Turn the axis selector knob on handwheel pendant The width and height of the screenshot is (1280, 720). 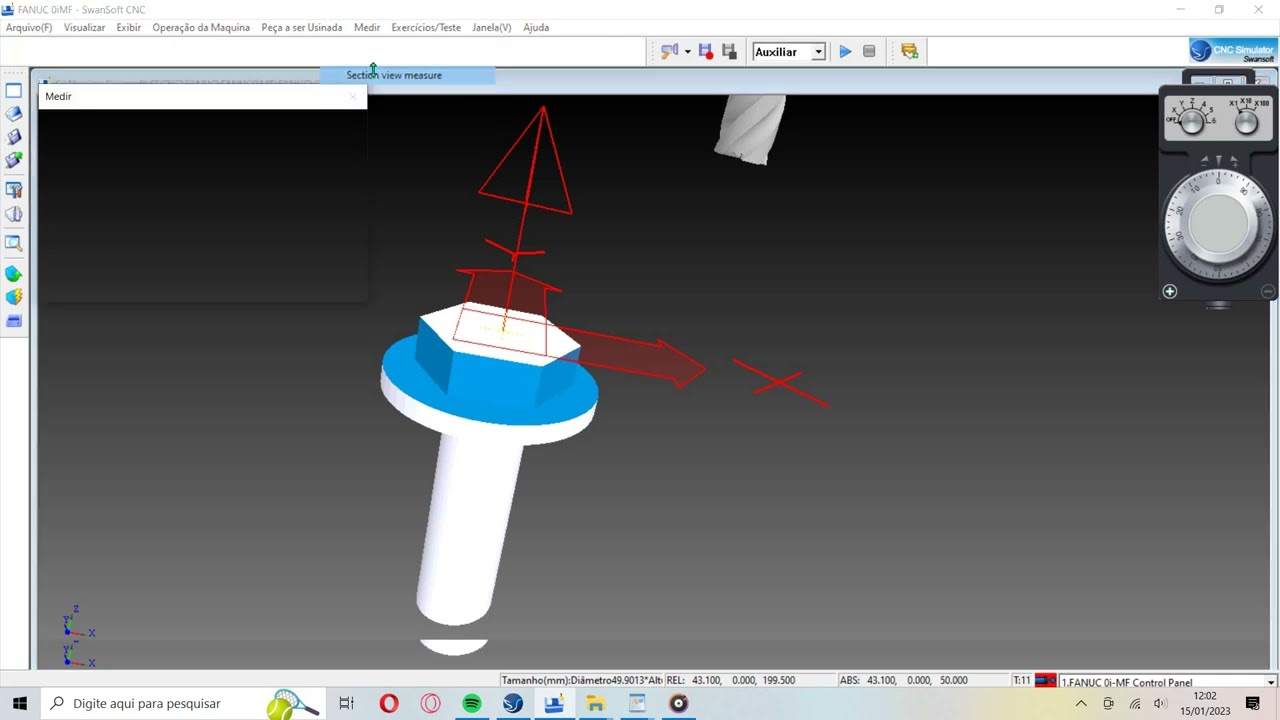click(x=1191, y=122)
